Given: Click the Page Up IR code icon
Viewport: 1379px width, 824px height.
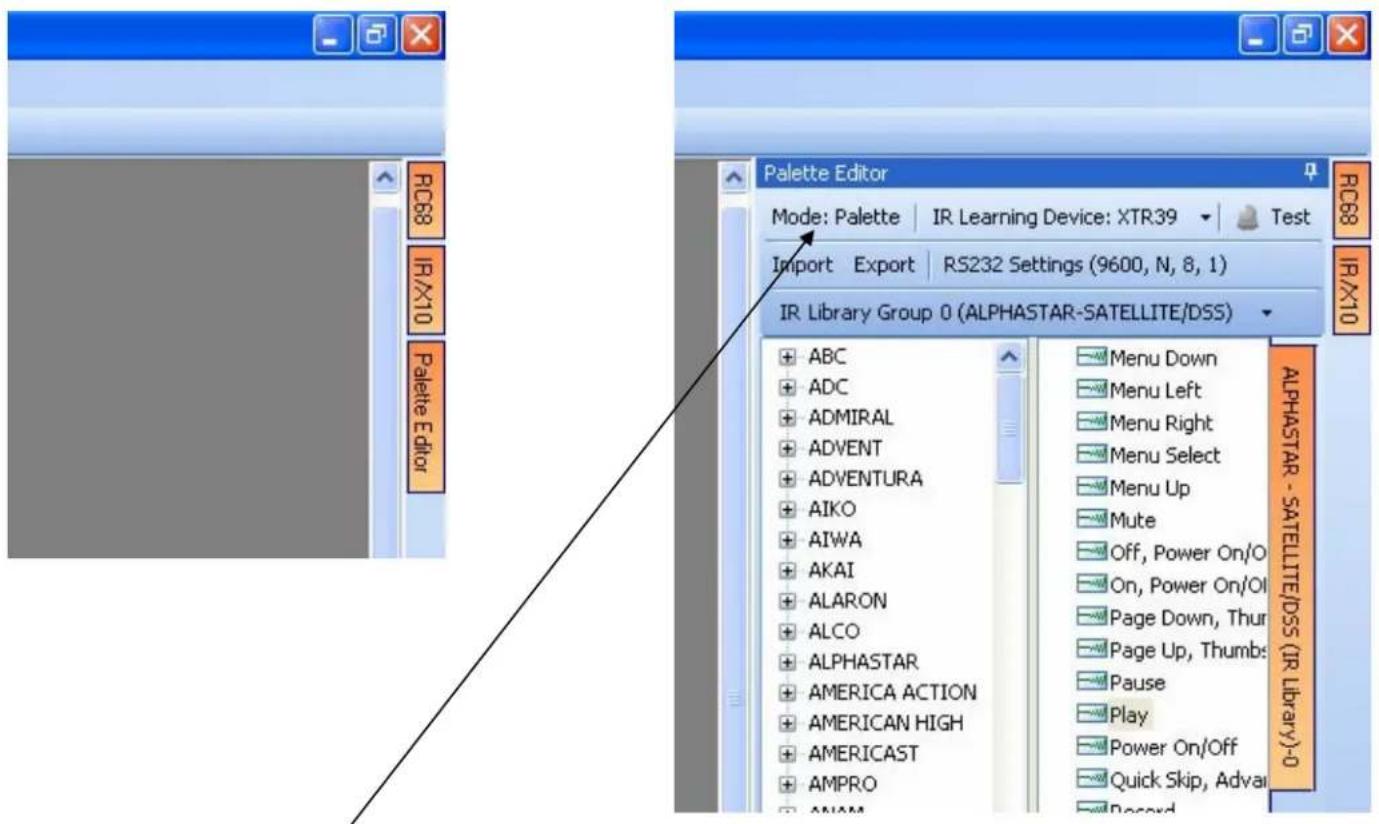Looking at the screenshot, I should [1091, 650].
